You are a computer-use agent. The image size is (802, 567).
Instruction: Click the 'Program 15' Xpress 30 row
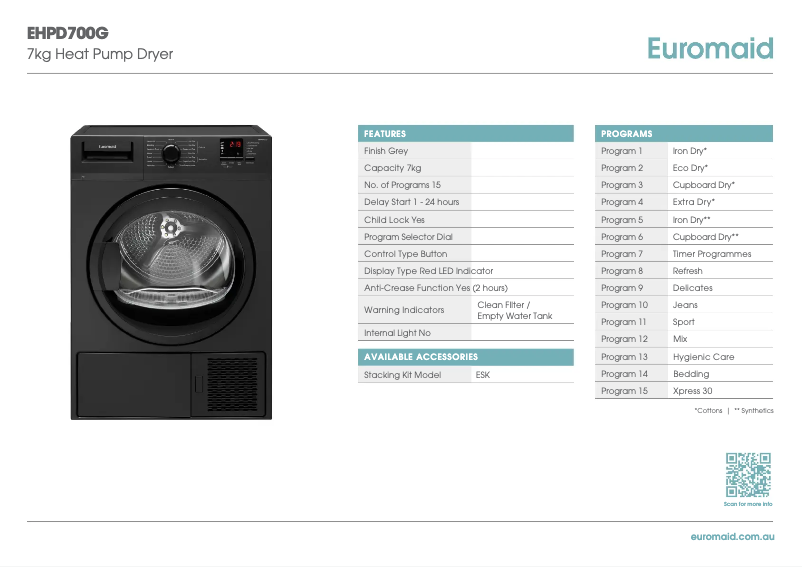point(684,391)
